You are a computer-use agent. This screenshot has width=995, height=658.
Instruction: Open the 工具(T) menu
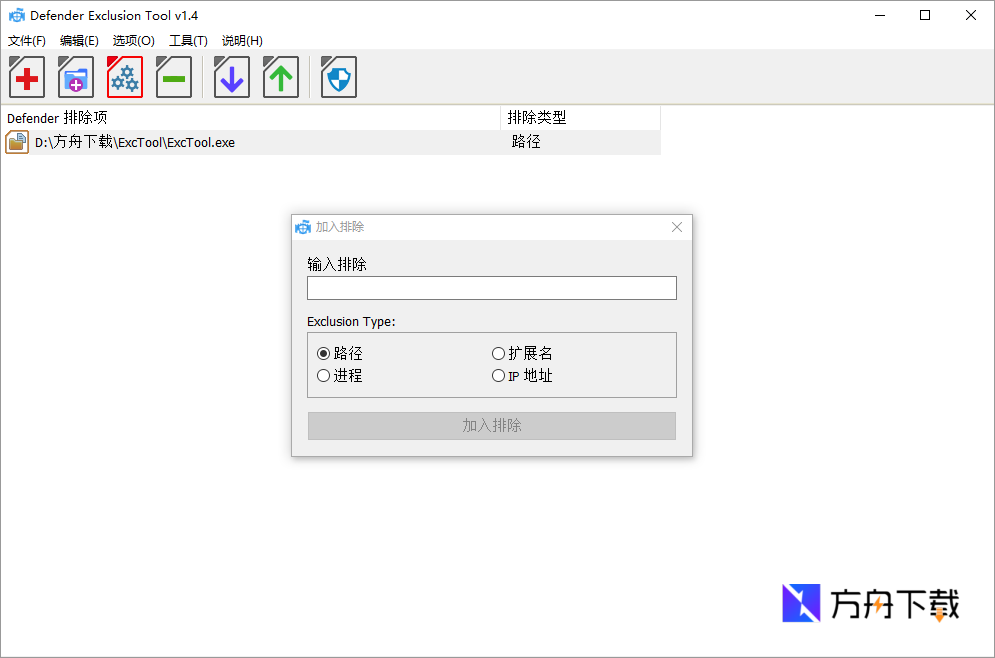(188, 41)
